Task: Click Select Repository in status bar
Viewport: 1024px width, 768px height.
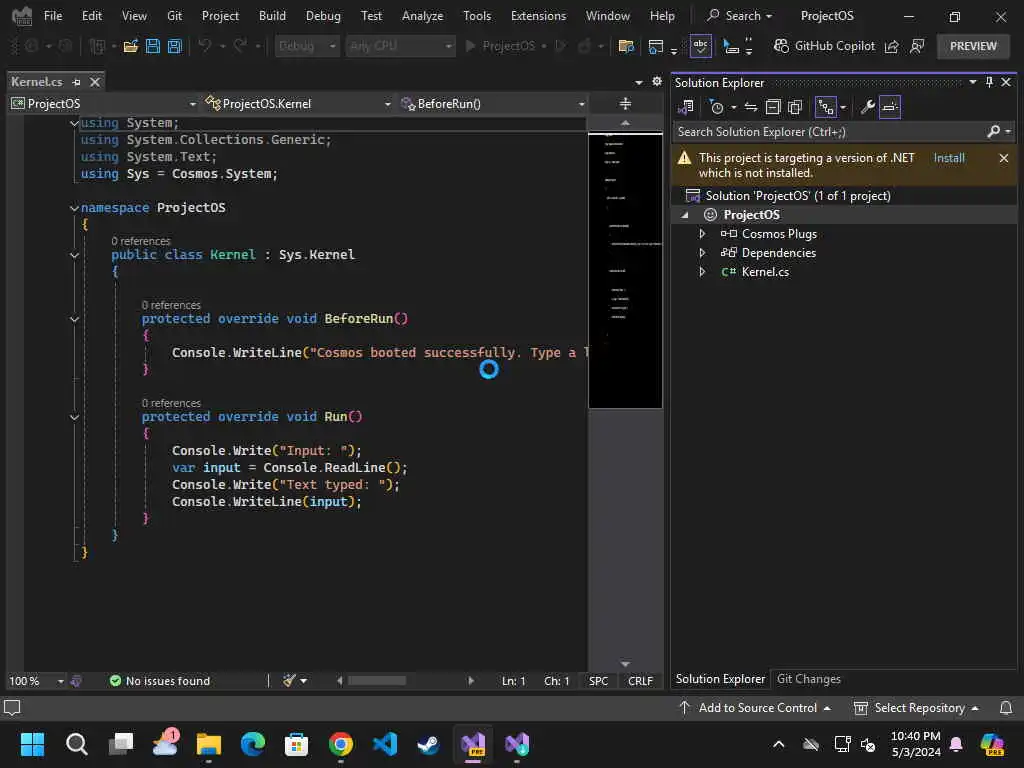Action: pyautogui.click(x=916, y=708)
